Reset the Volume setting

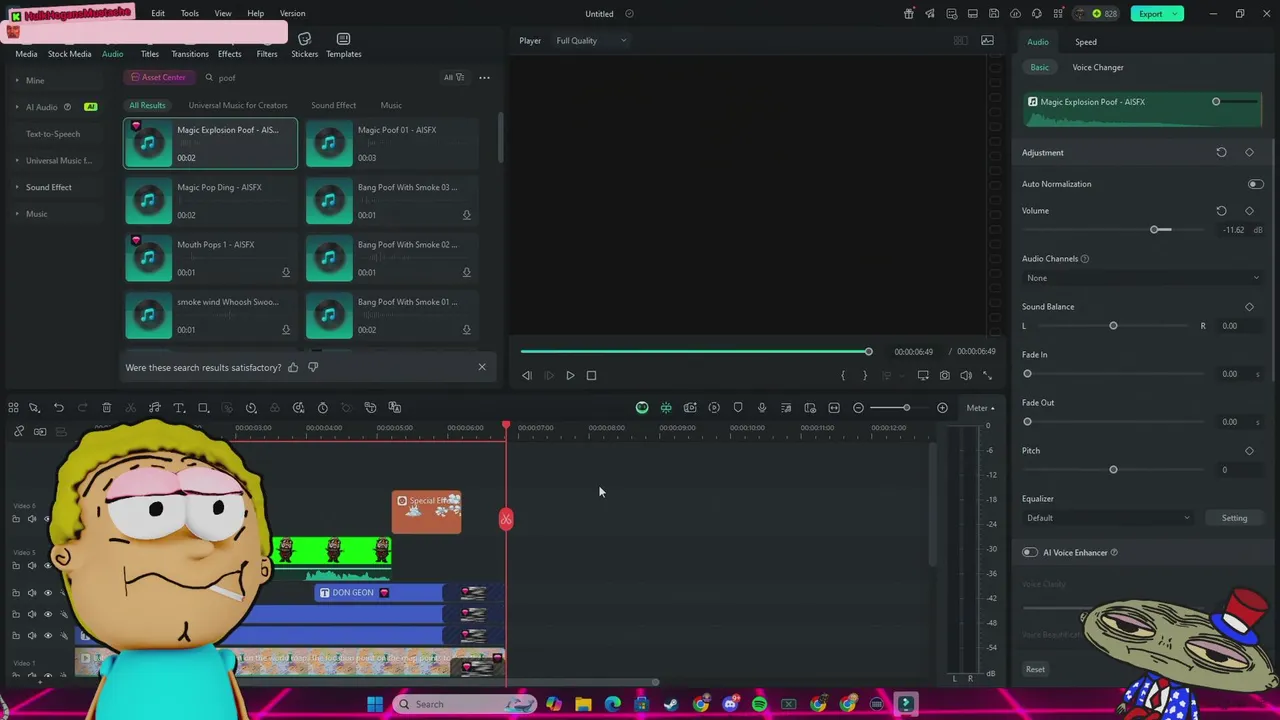[x=1221, y=211]
